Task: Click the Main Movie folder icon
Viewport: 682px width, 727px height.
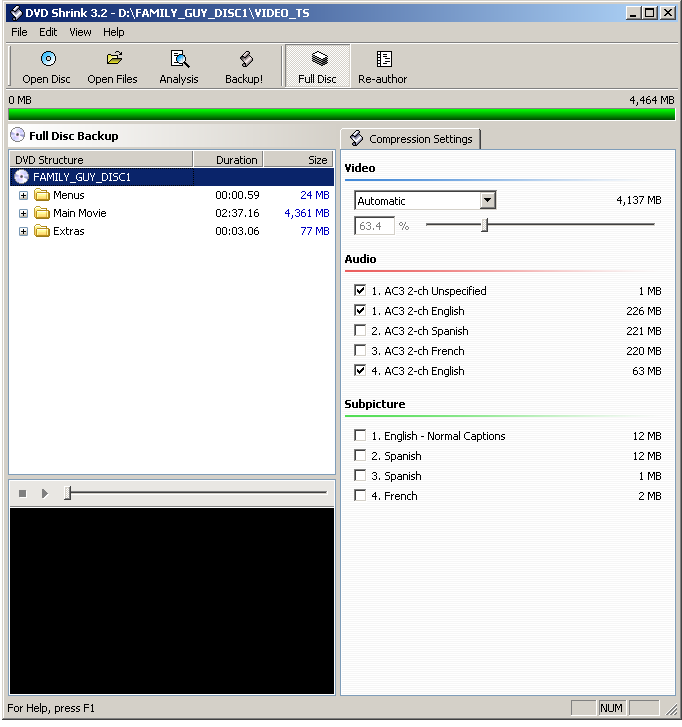Action: click(42, 213)
